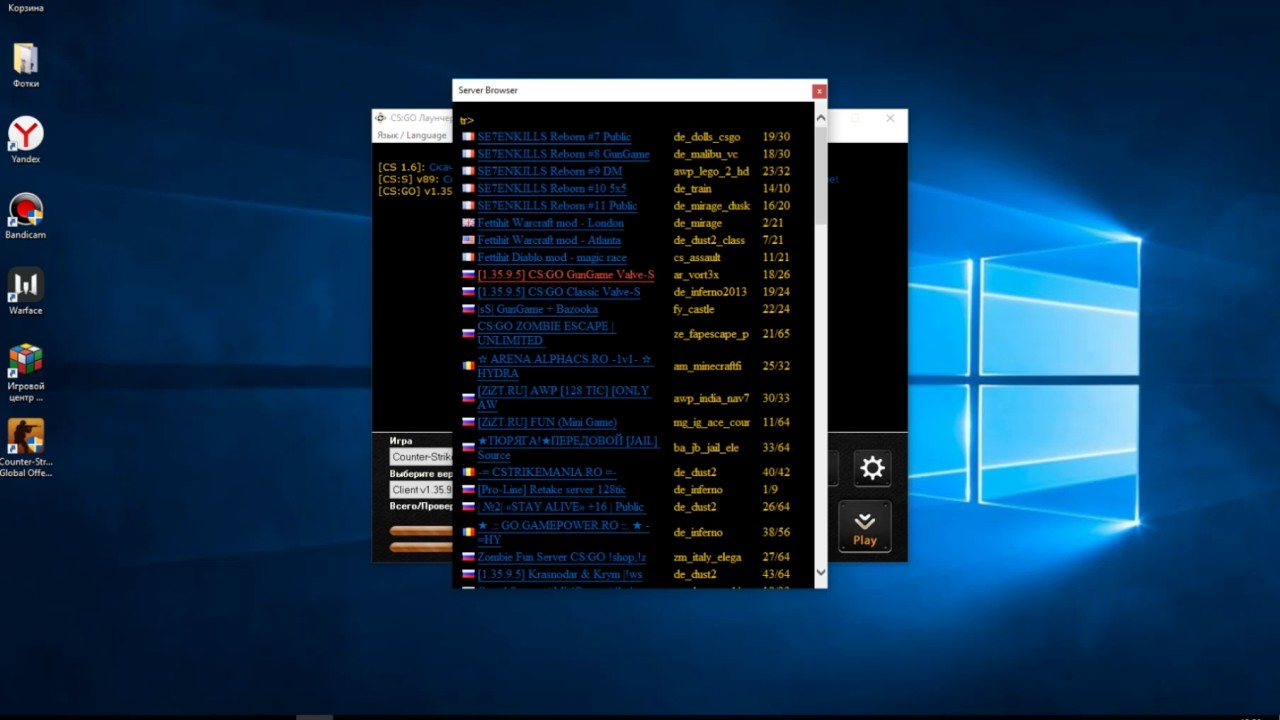The width and height of the screenshot is (1280, 720).
Task: Open [ZiZT.RU] AWP [128 TIC] server link
Action: tap(563, 398)
